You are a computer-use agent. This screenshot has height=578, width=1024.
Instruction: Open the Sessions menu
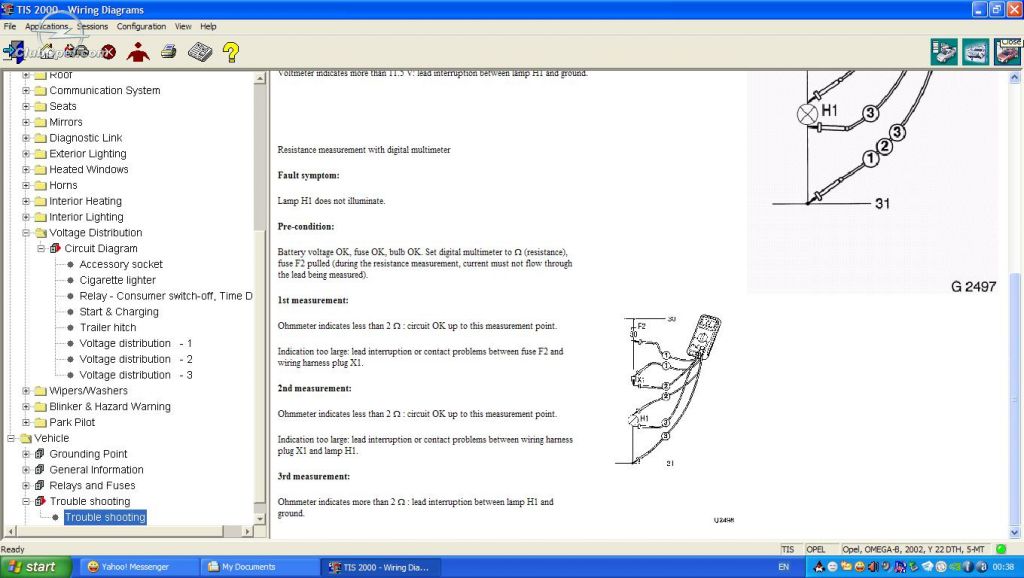(x=93, y=26)
